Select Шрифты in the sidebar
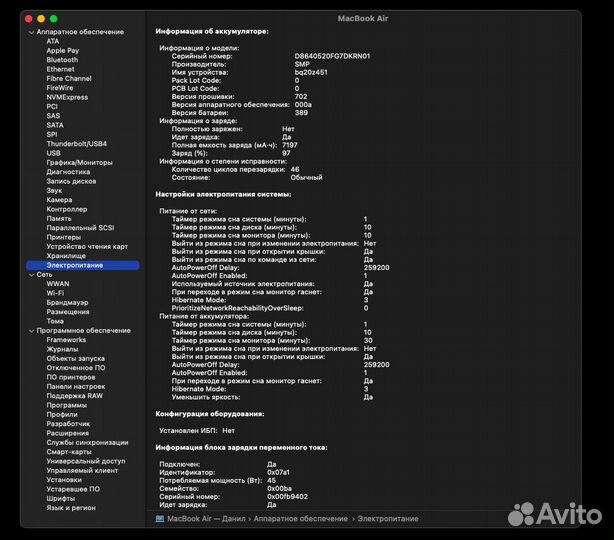The width and height of the screenshot is (614, 540). [x=60, y=499]
